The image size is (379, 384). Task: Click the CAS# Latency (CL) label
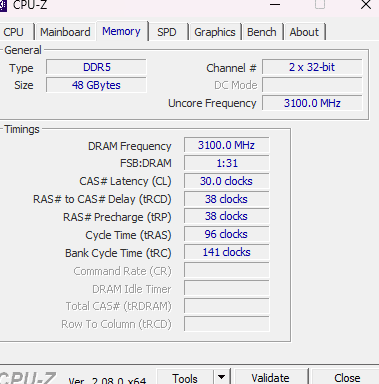(x=125, y=181)
